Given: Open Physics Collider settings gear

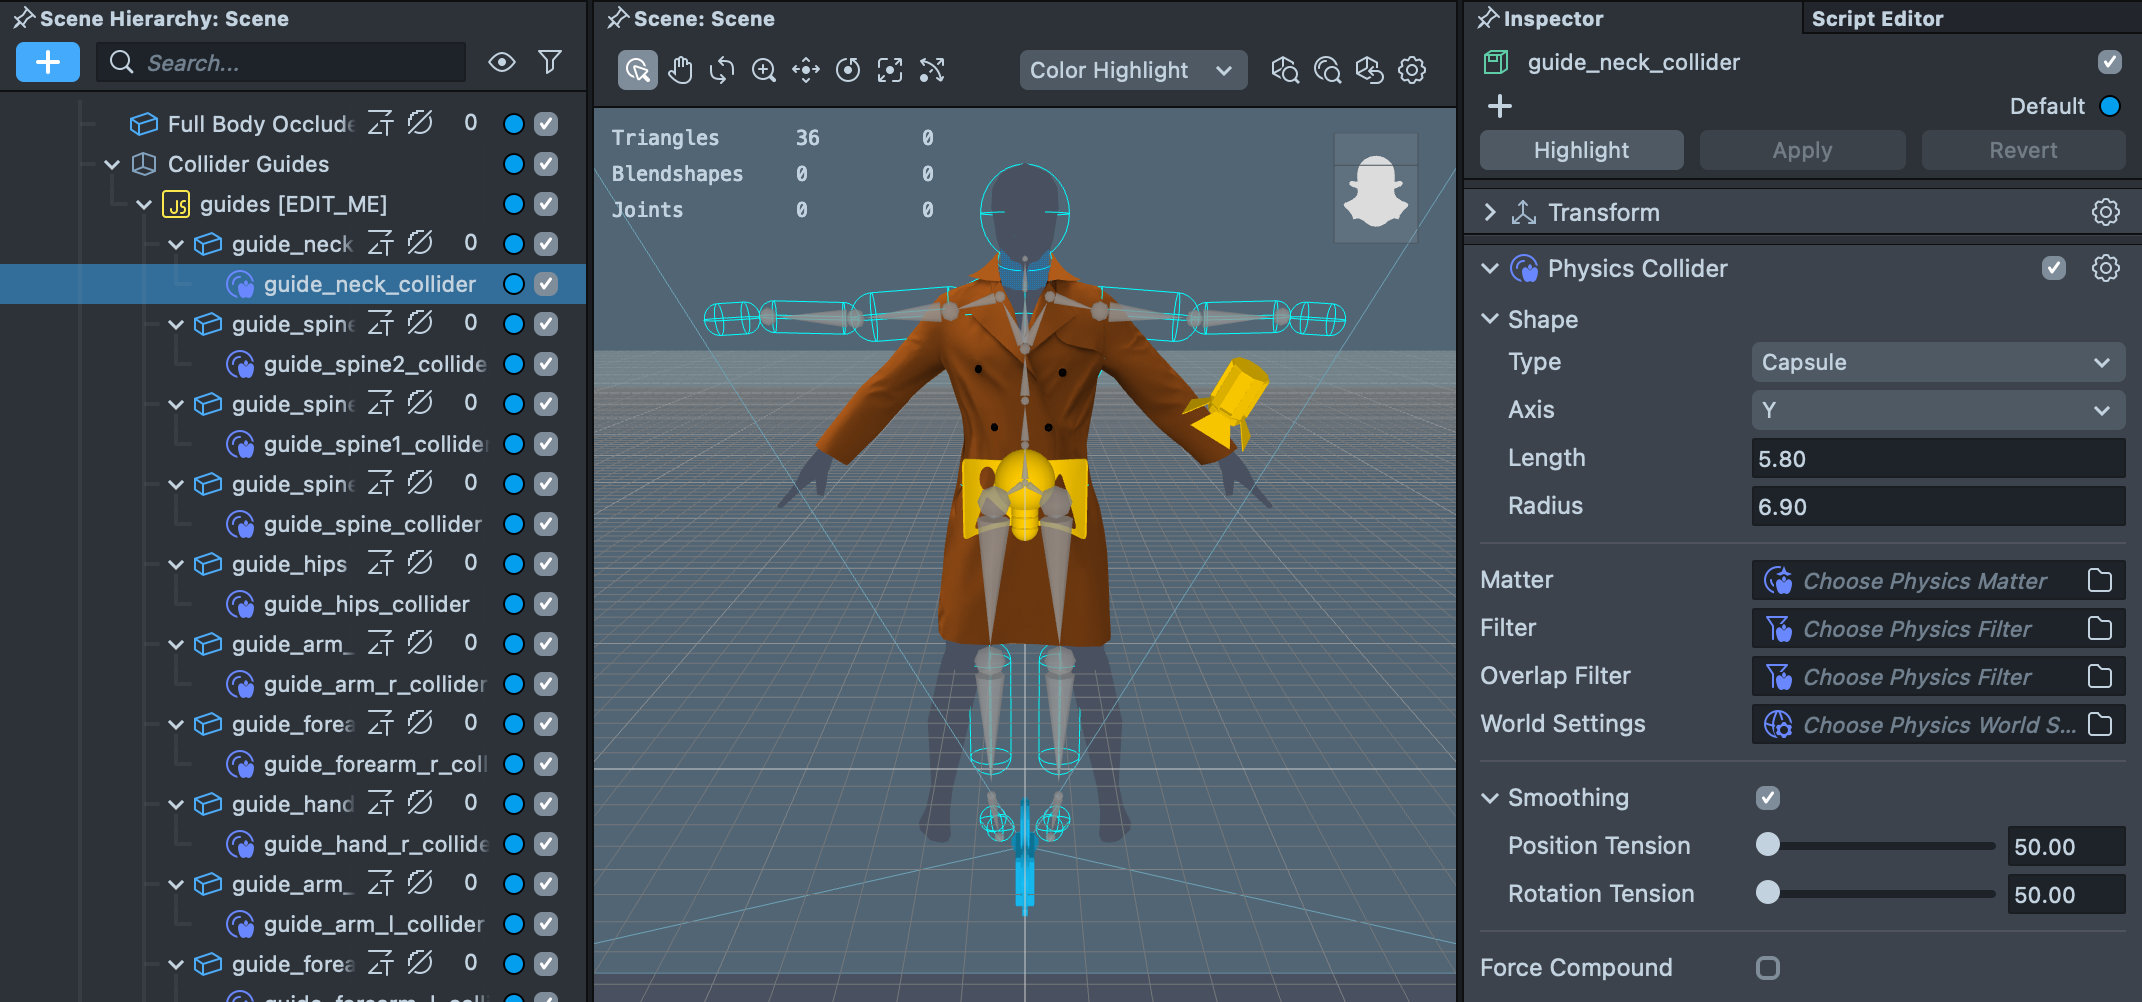Looking at the screenshot, I should 2105,269.
